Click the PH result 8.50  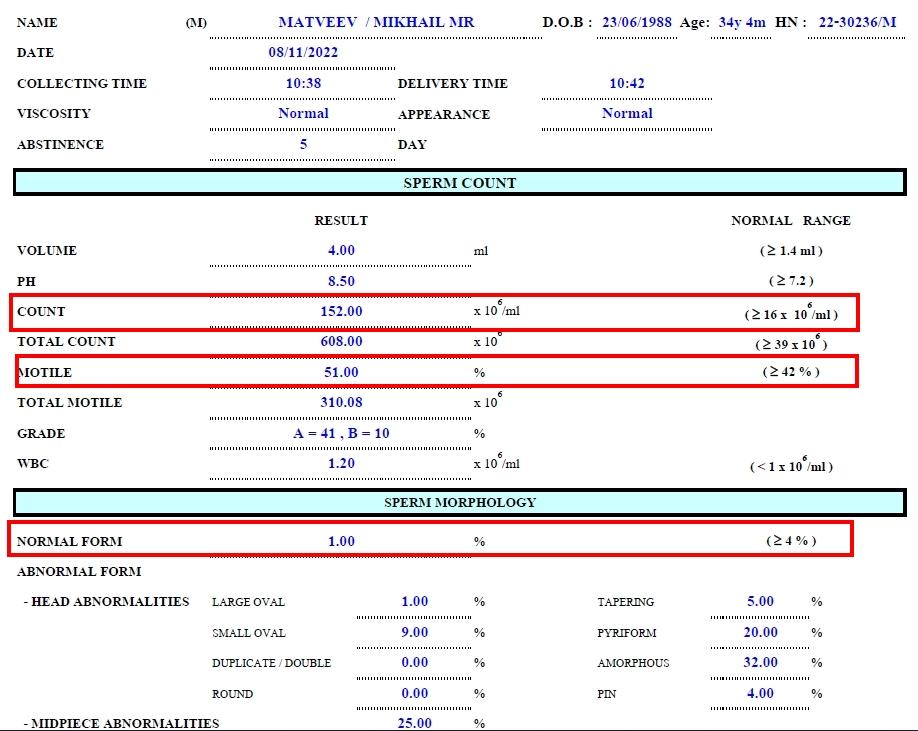pyautogui.click(x=341, y=281)
